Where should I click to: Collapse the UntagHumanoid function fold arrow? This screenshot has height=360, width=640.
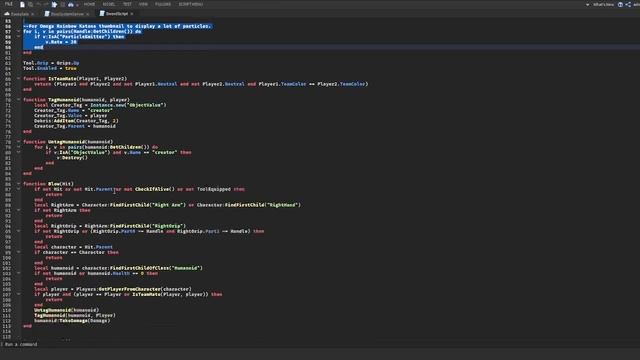coord(18,142)
